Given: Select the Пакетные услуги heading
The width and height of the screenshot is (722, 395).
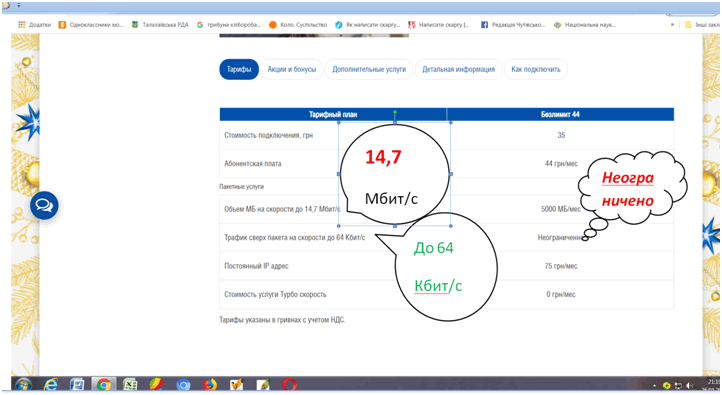Looking at the screenshot, I should point(241,186).
